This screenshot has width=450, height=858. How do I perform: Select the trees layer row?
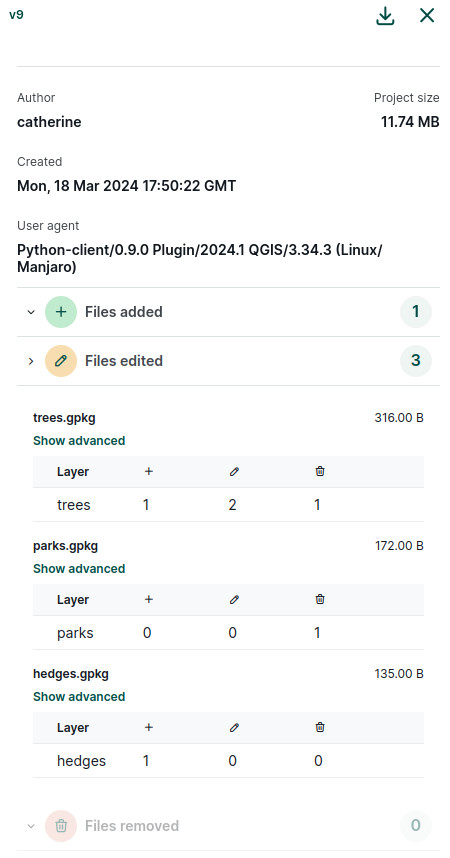coord(228,505)
